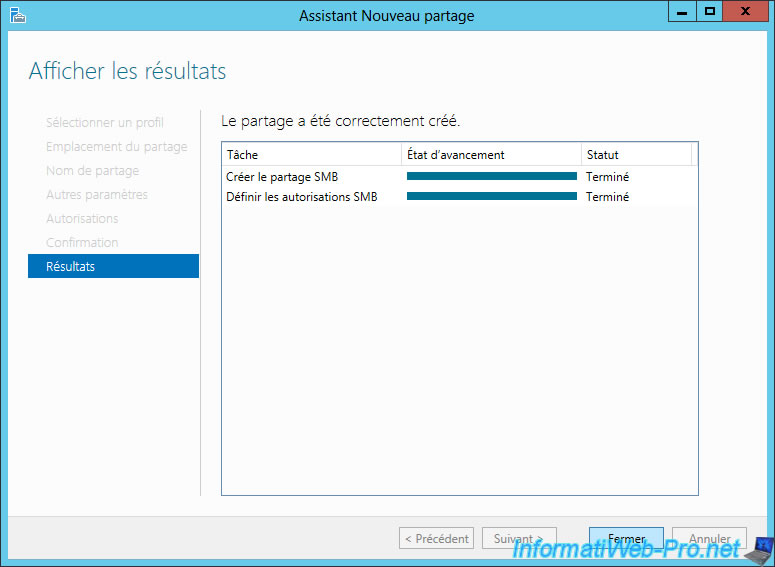Click the < Précédent button
This screenshot has height=567, width=775.
[436, 538]
